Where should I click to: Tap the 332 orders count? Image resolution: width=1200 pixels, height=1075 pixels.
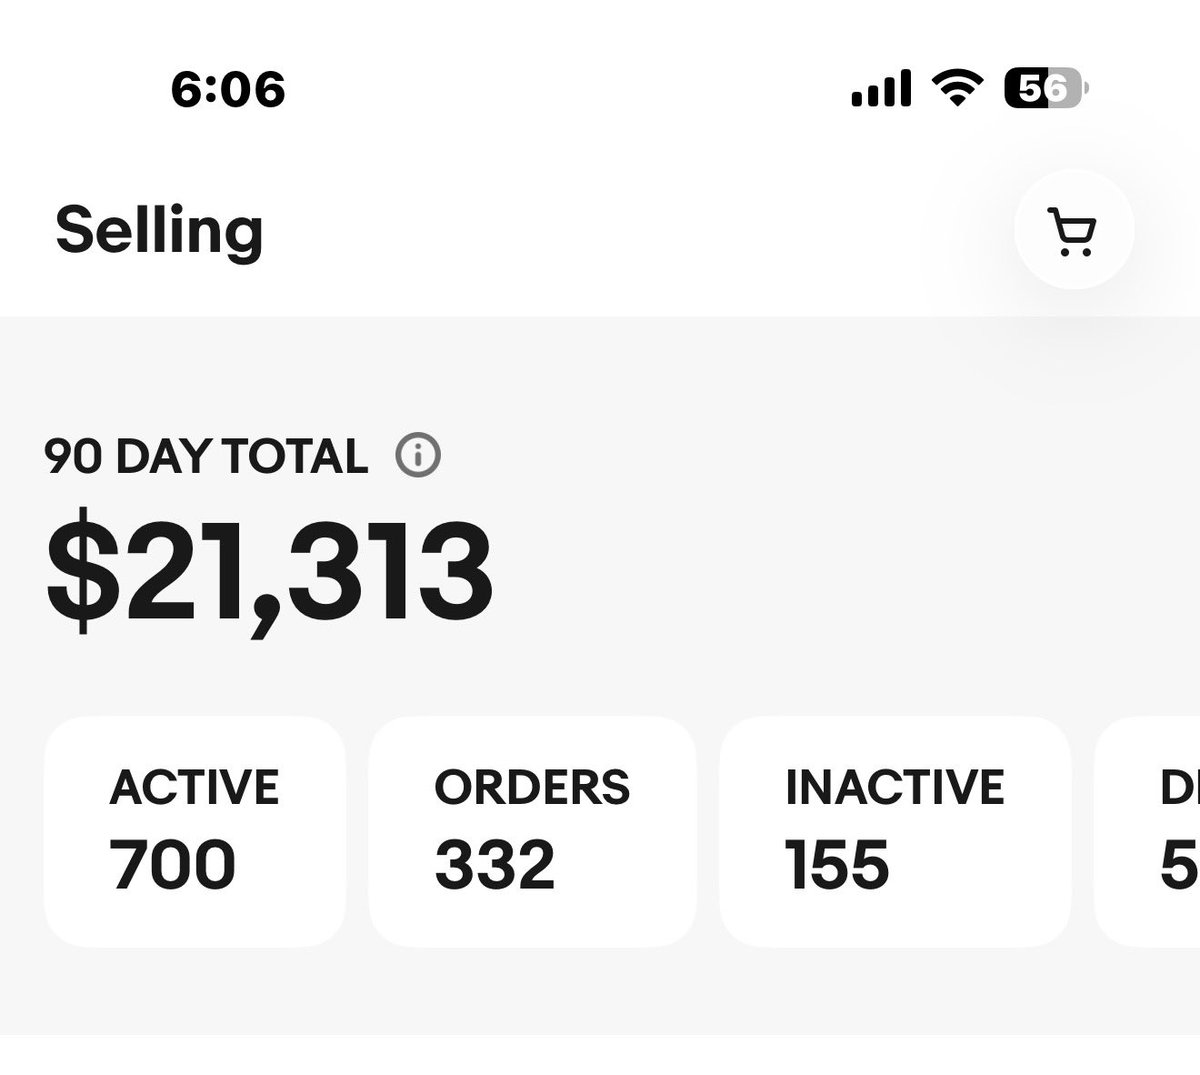[495, 865]
